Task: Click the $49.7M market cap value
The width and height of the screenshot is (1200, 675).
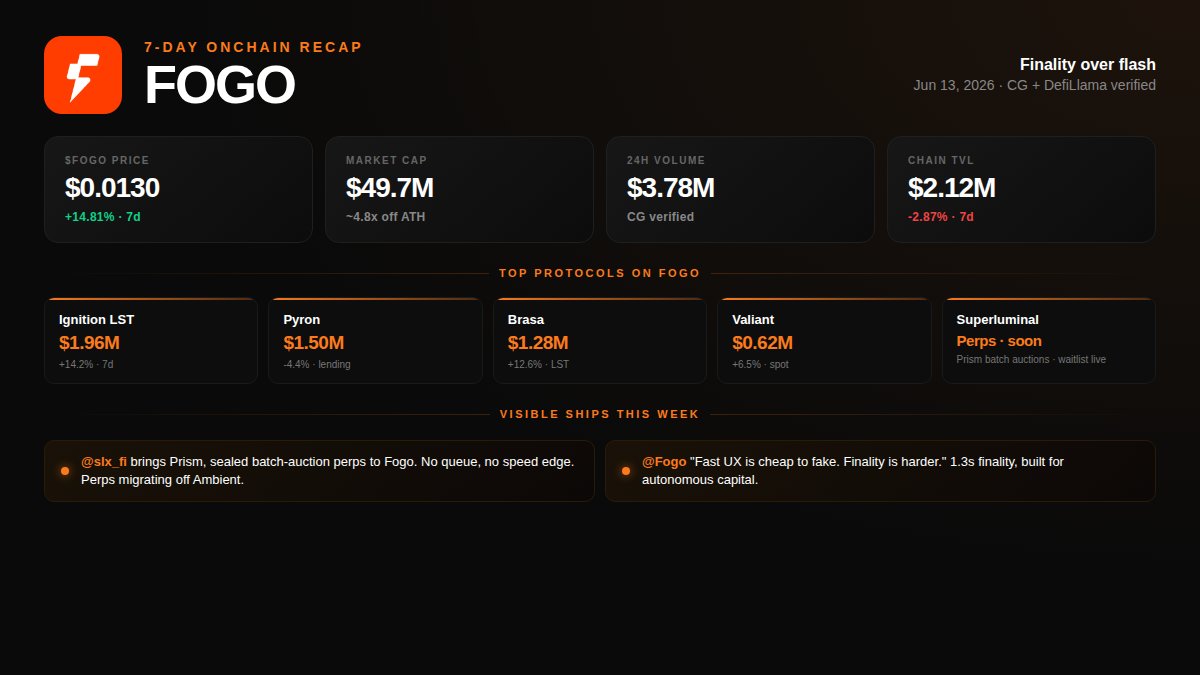Action: tap(390, 188)
